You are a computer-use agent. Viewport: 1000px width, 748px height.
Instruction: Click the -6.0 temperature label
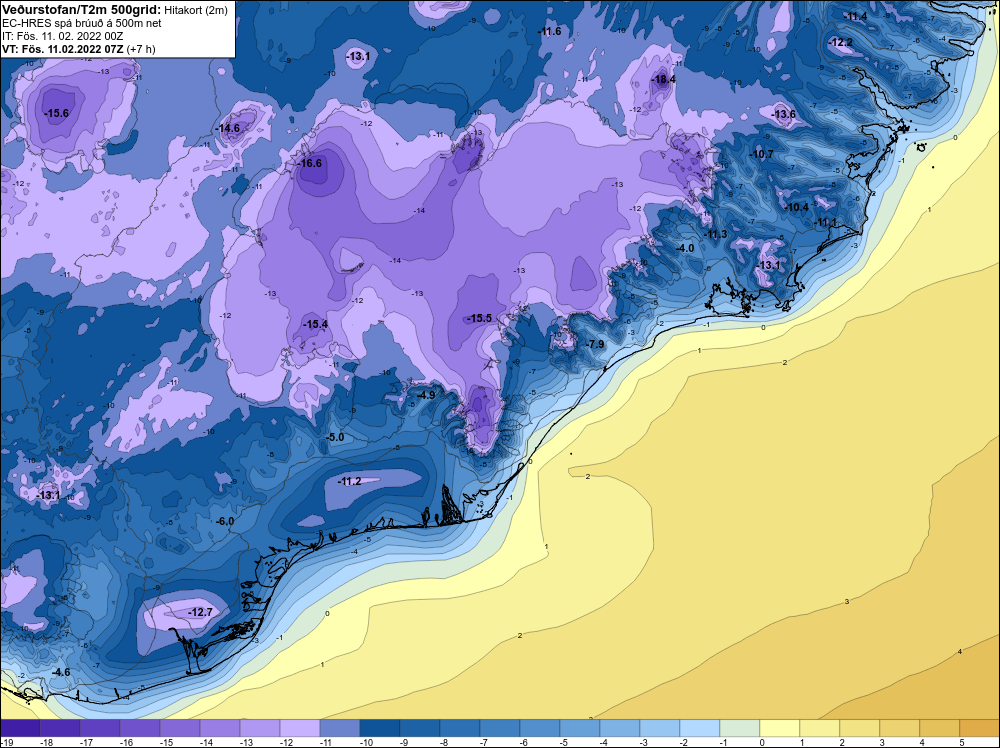coord(224,522)
